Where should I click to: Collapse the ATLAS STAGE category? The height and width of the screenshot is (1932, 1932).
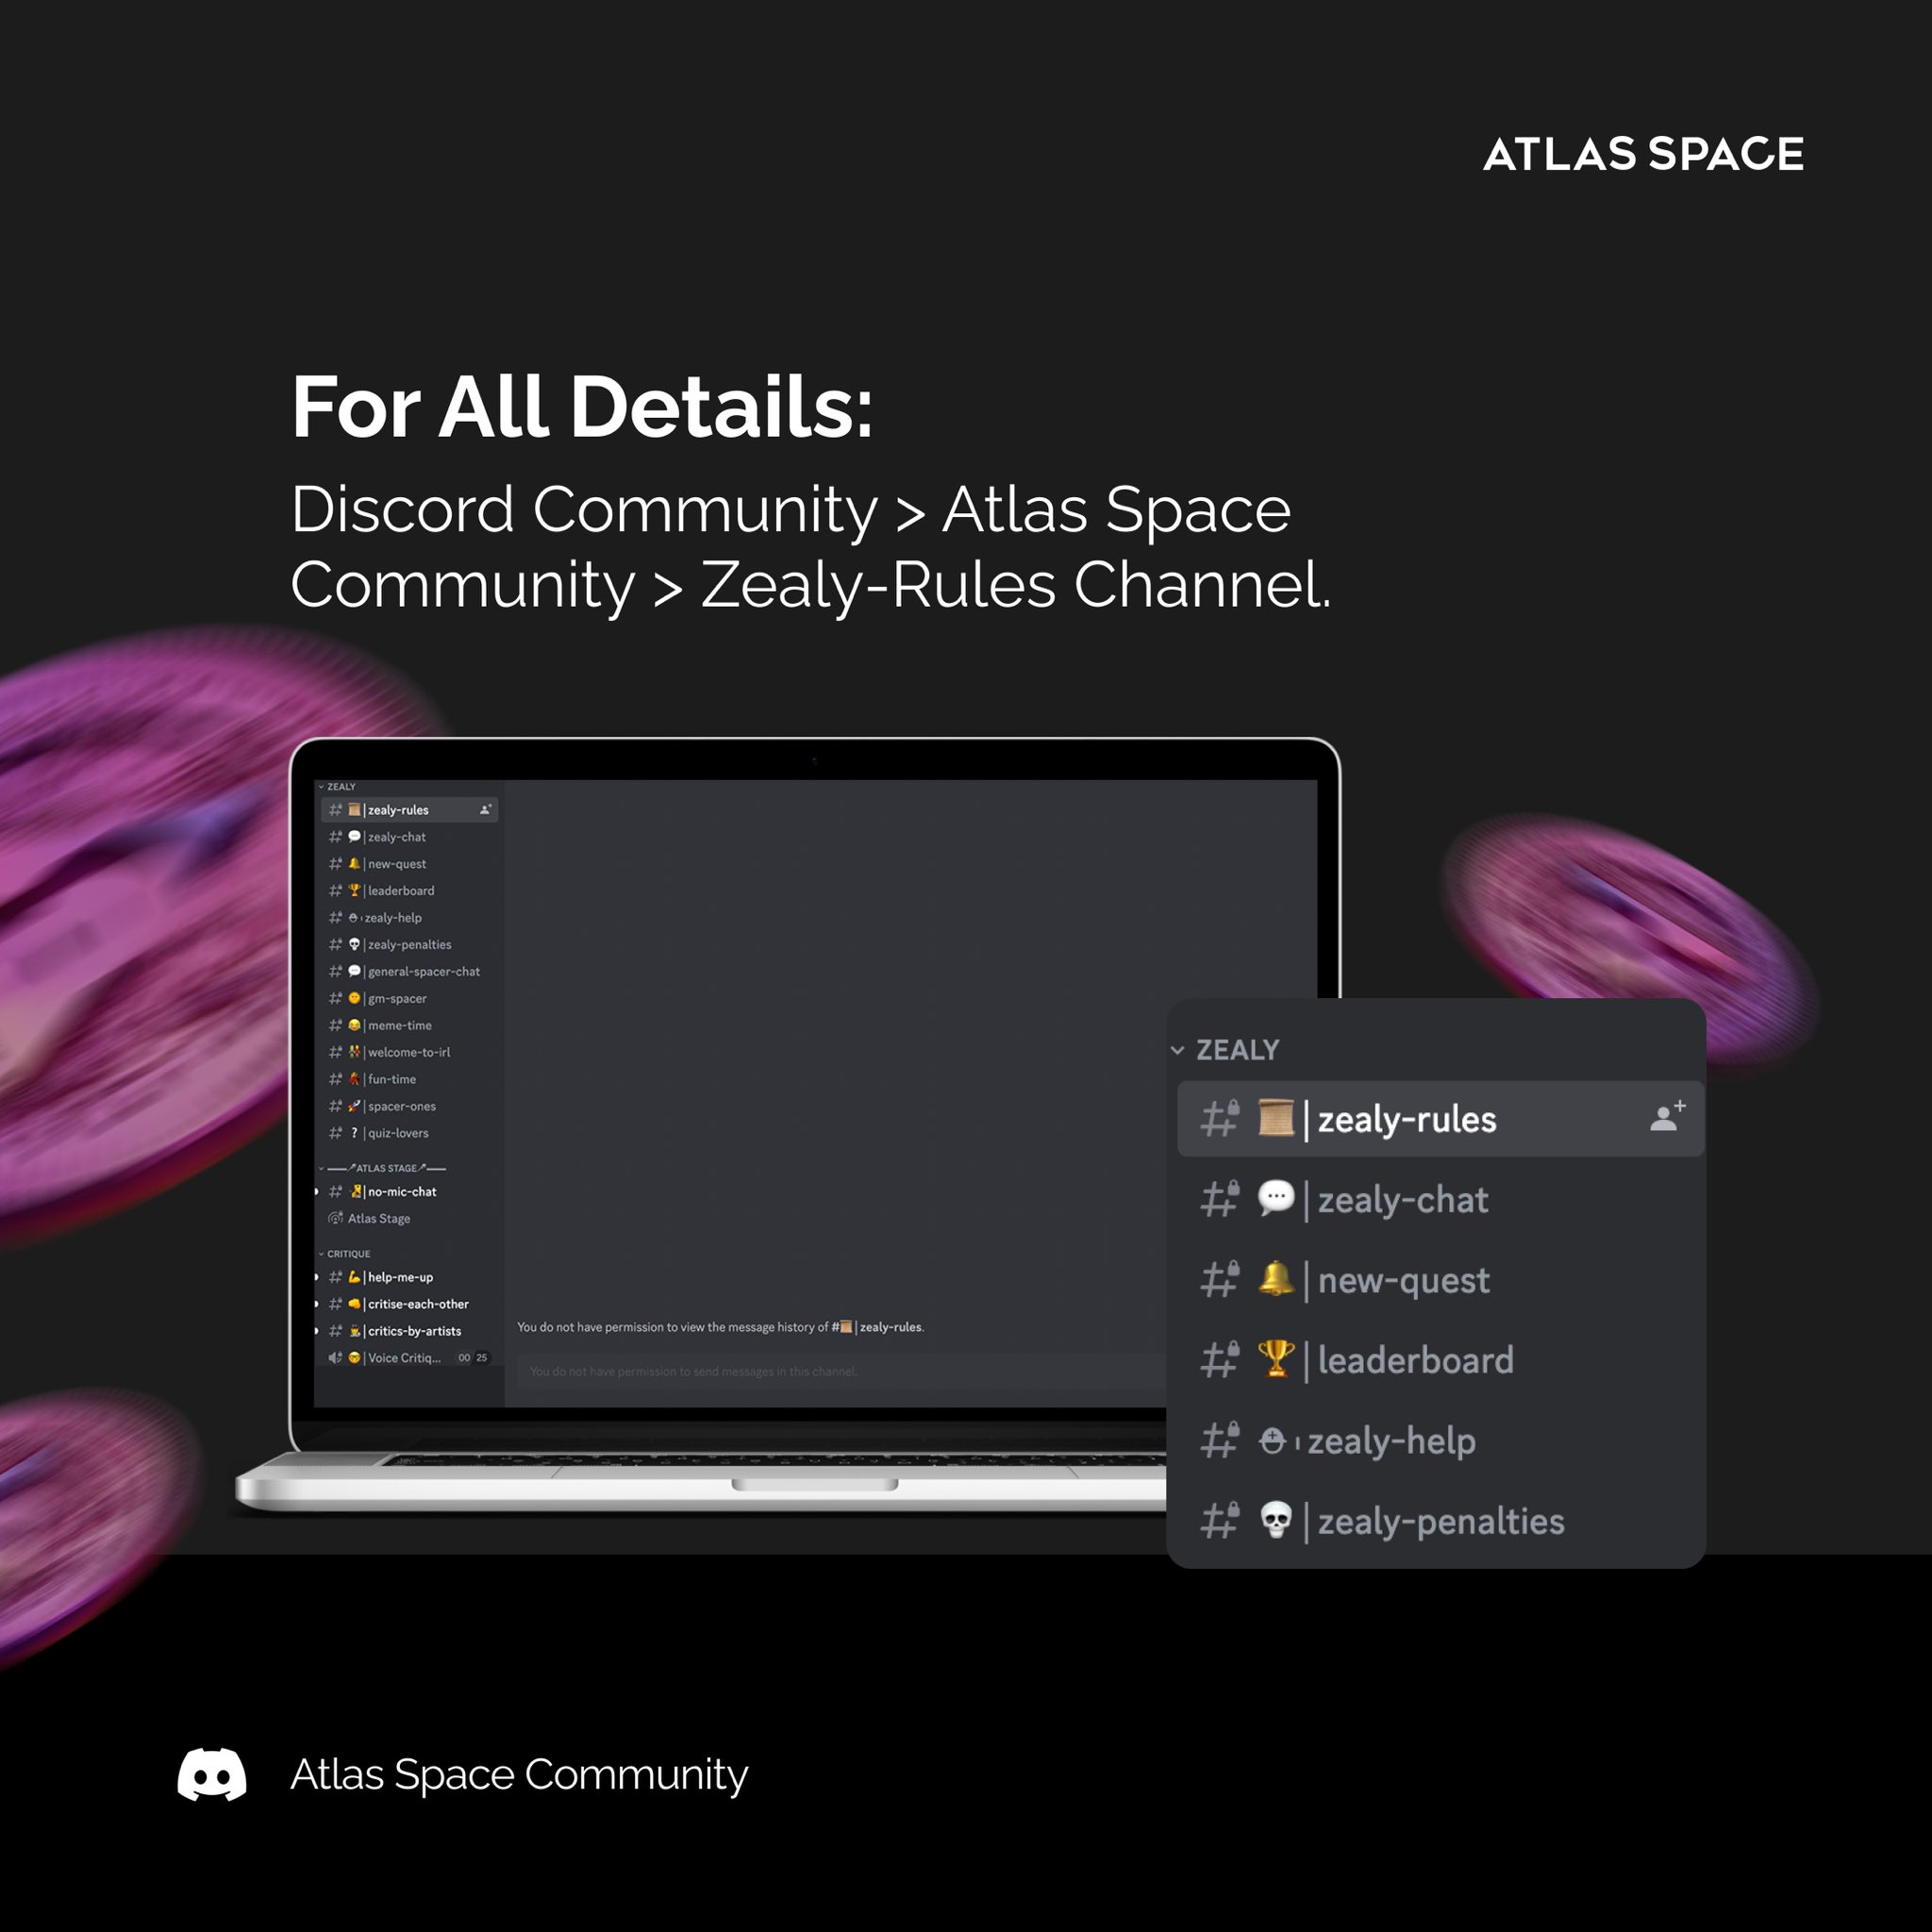[x=321, y=1168]
